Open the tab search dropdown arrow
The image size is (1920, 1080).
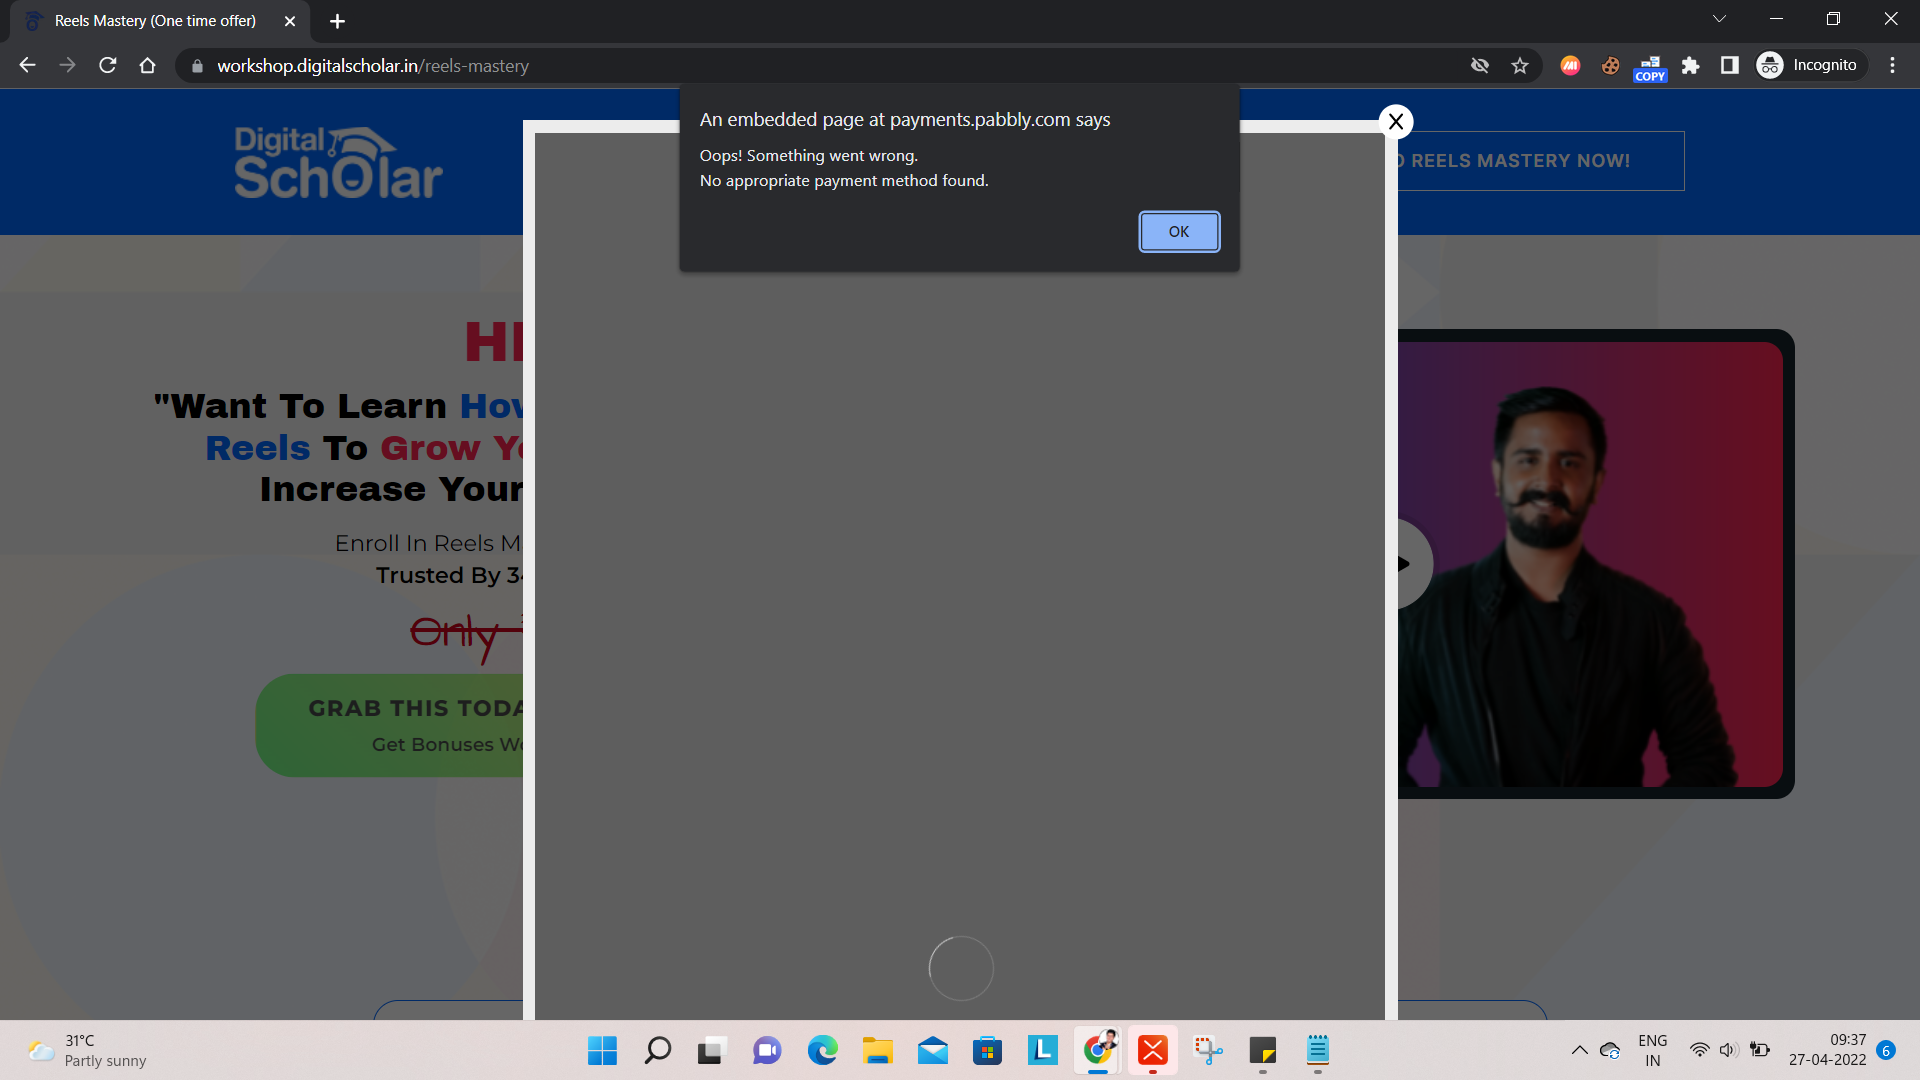(1719, 19)
